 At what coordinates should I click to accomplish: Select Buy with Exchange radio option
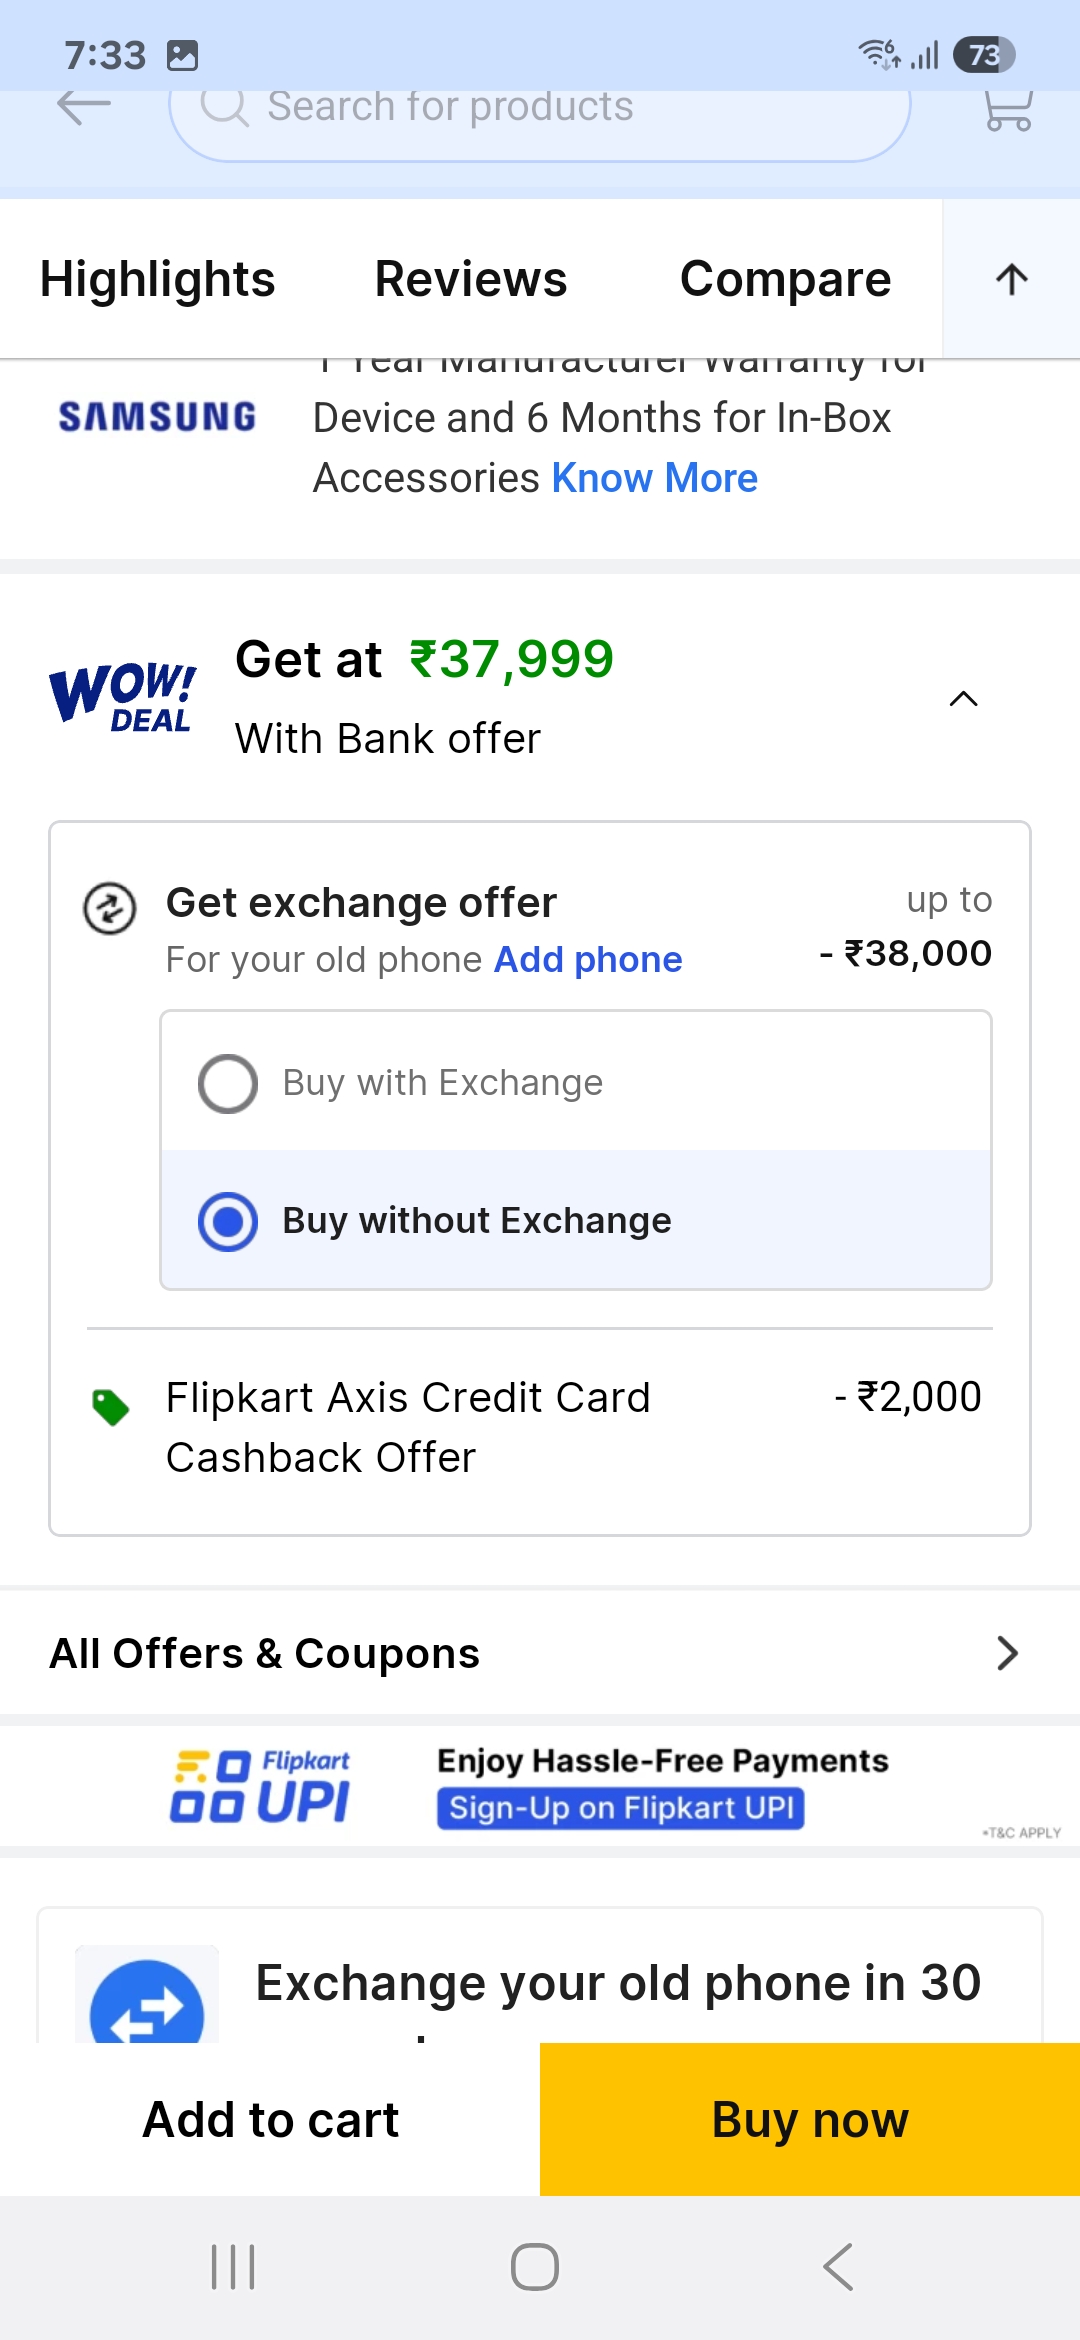point(228,1083)
